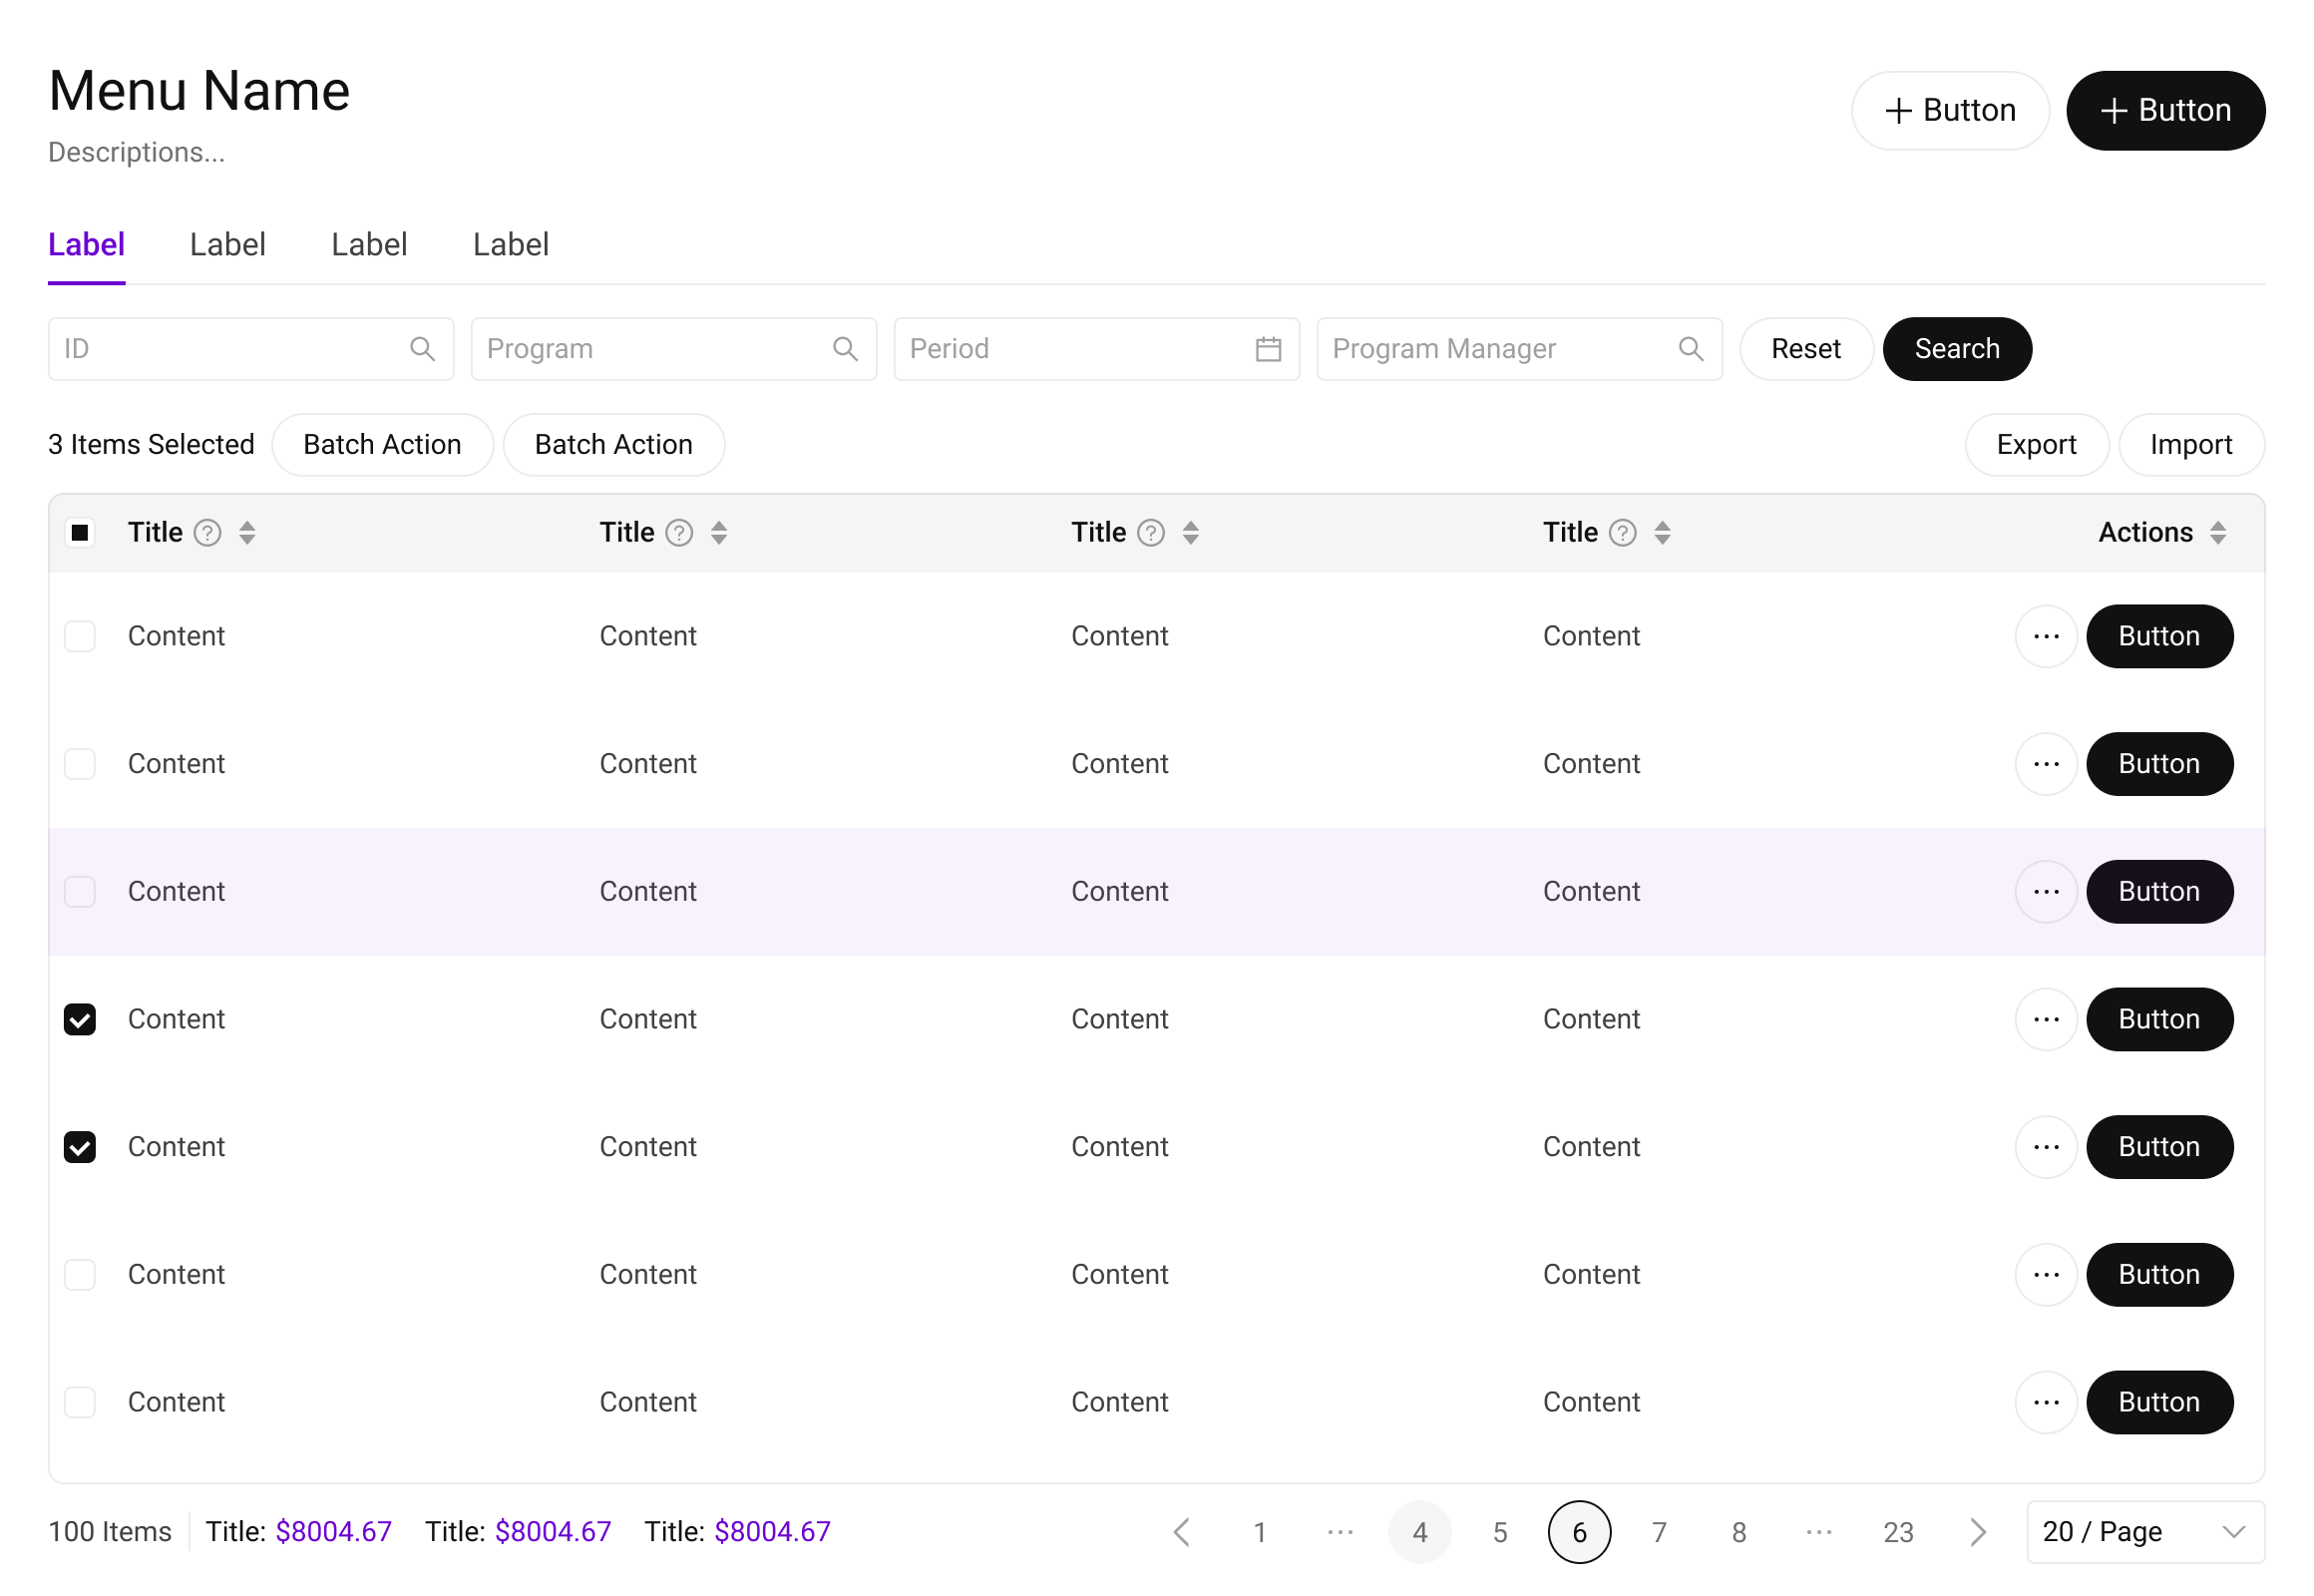The width and height of the screenshot is (2314, 1596).
Task: Click sort arrows on the second Title column
Action: [x=719, y=533]
